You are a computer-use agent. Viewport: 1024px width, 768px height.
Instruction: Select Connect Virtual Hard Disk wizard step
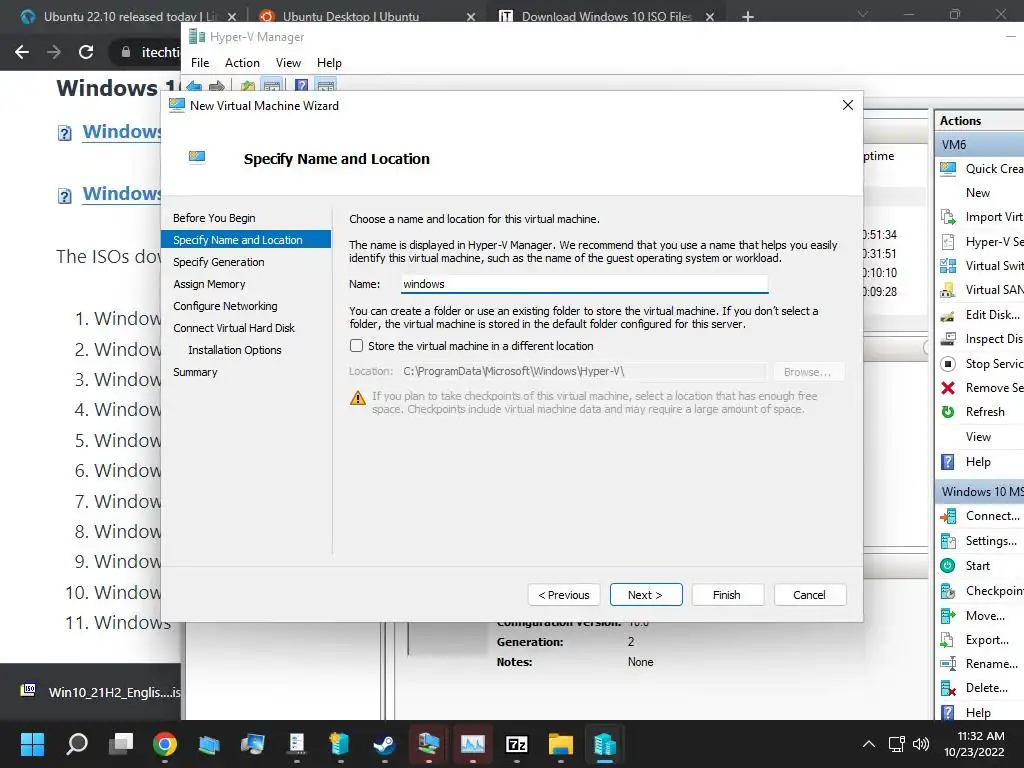tap(234, 328)
